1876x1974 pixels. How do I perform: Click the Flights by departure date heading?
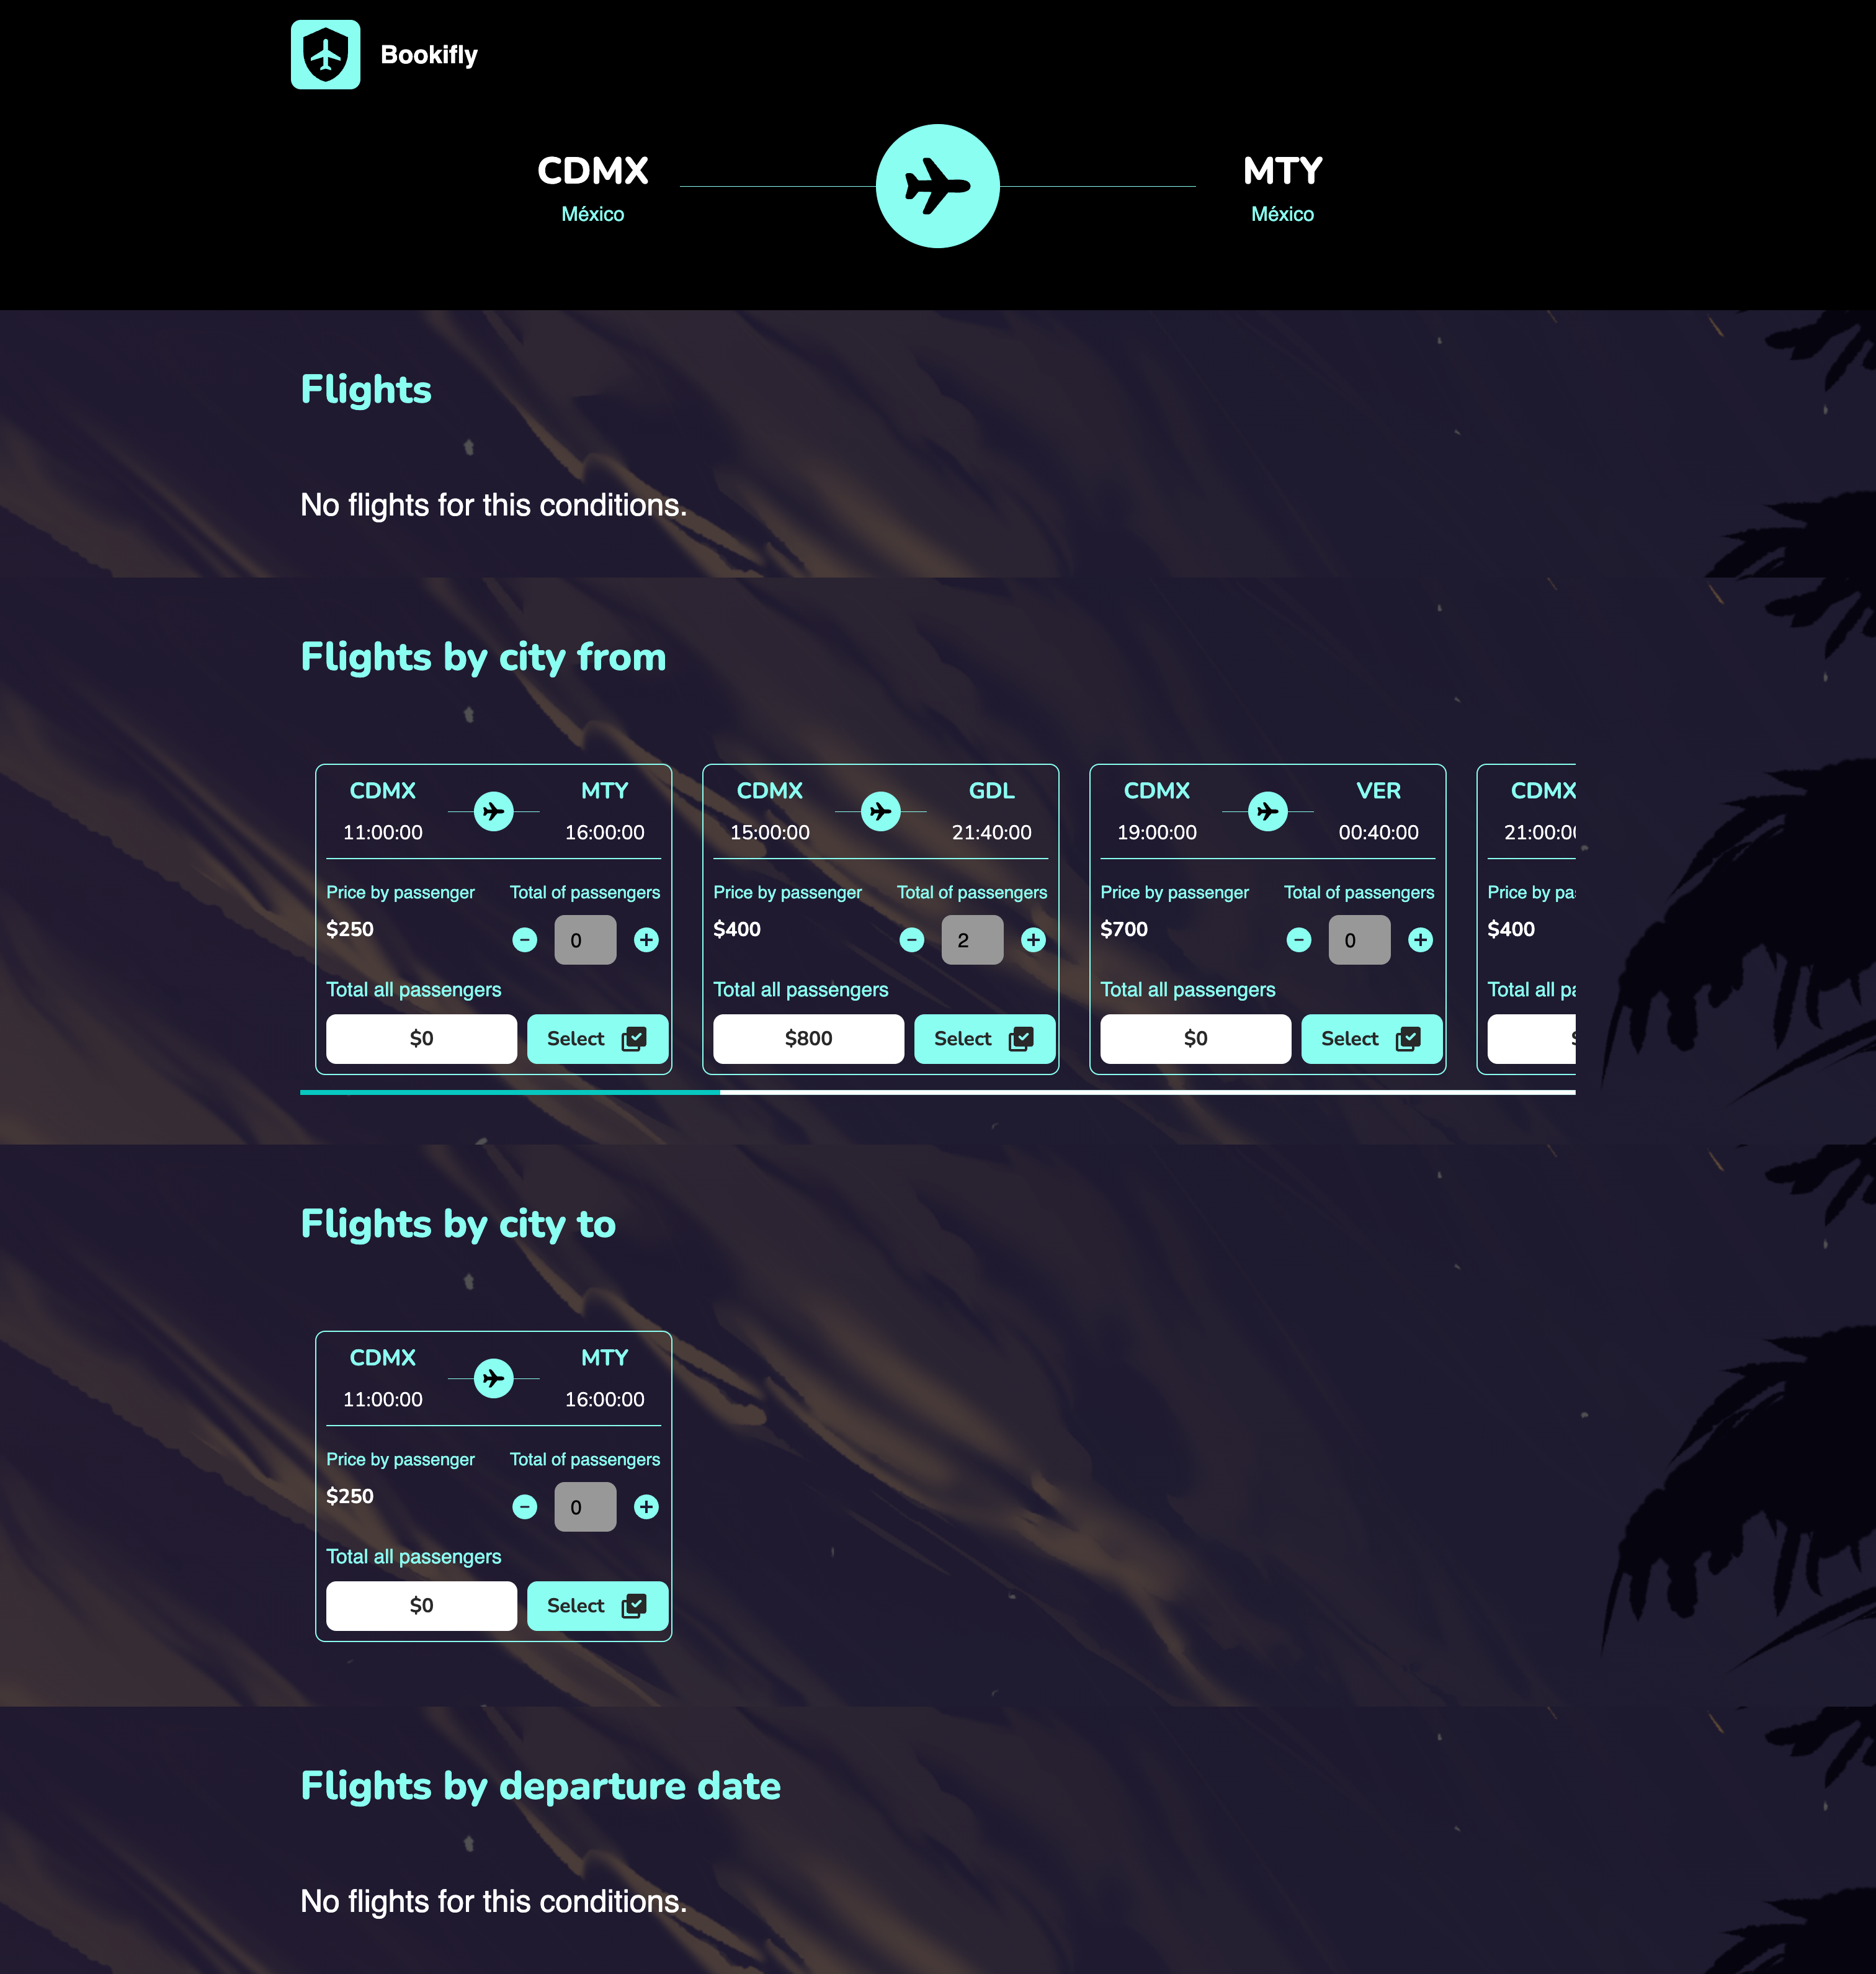point(538,1785)
